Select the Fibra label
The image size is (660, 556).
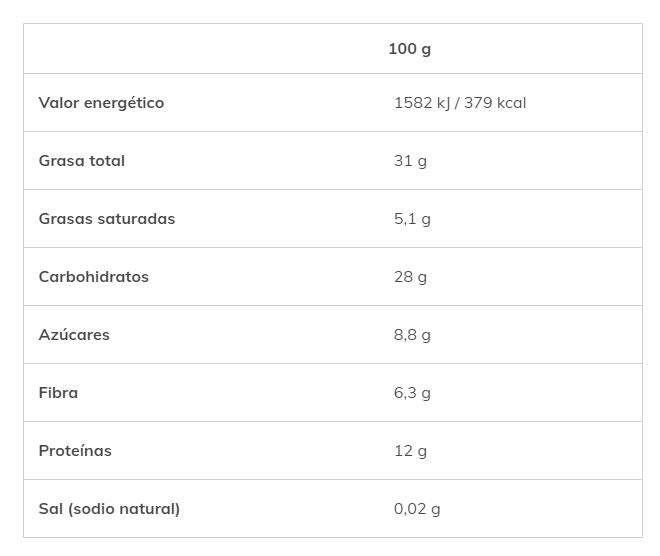click(x=59, y=393)
